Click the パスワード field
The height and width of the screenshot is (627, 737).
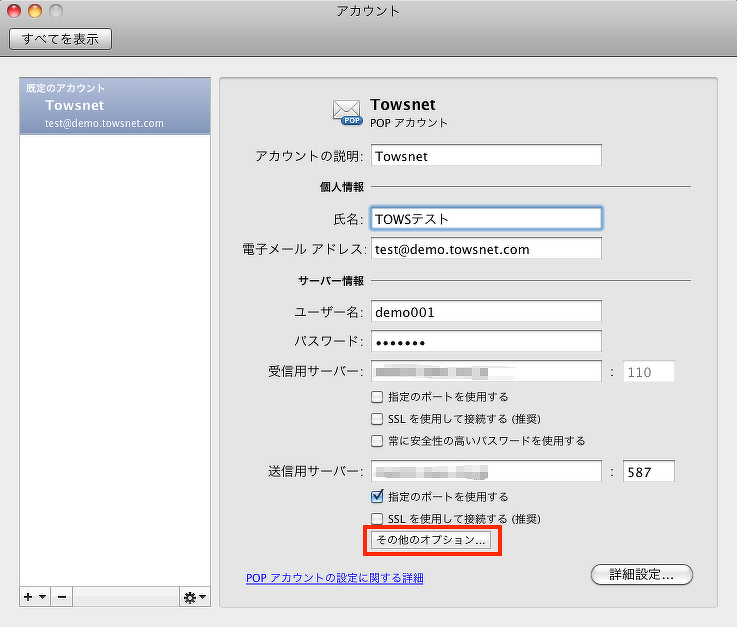coord(486,342)
